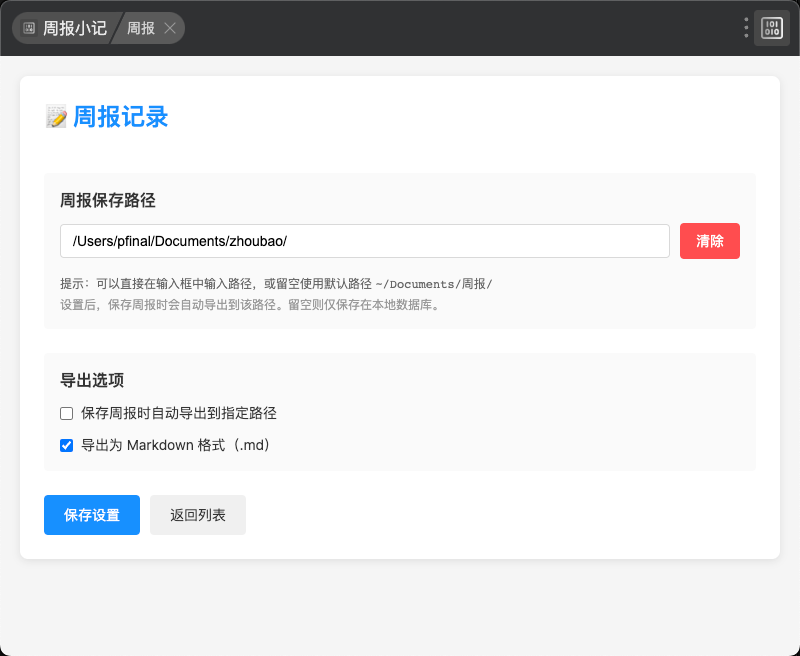
Task: Click the 导出选项 section heading
Action: coord(92,380)
